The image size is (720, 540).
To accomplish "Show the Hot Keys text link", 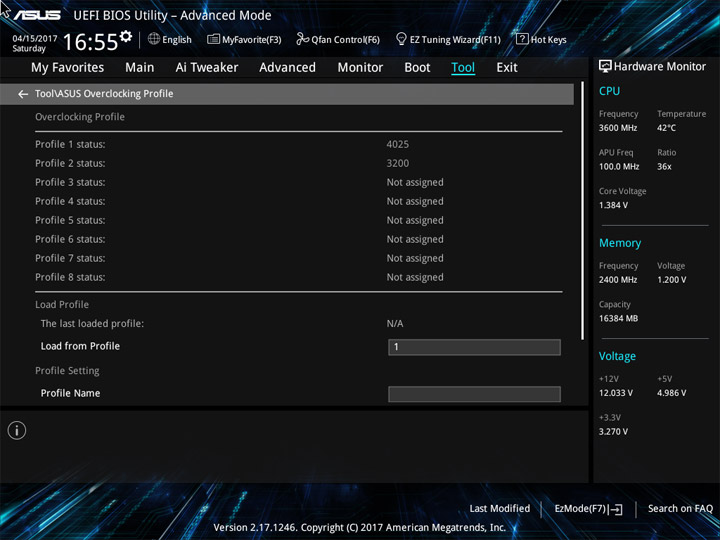I will [x=548, y=39].
